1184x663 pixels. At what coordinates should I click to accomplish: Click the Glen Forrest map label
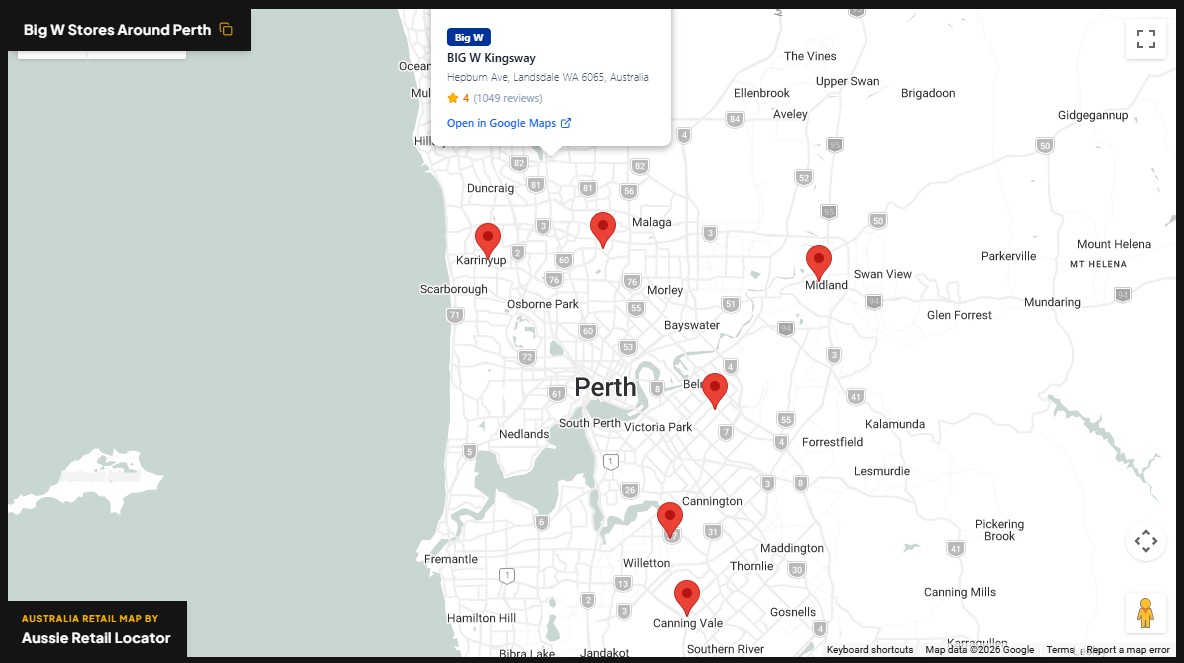pyautogui.click(x=959, y=315)
